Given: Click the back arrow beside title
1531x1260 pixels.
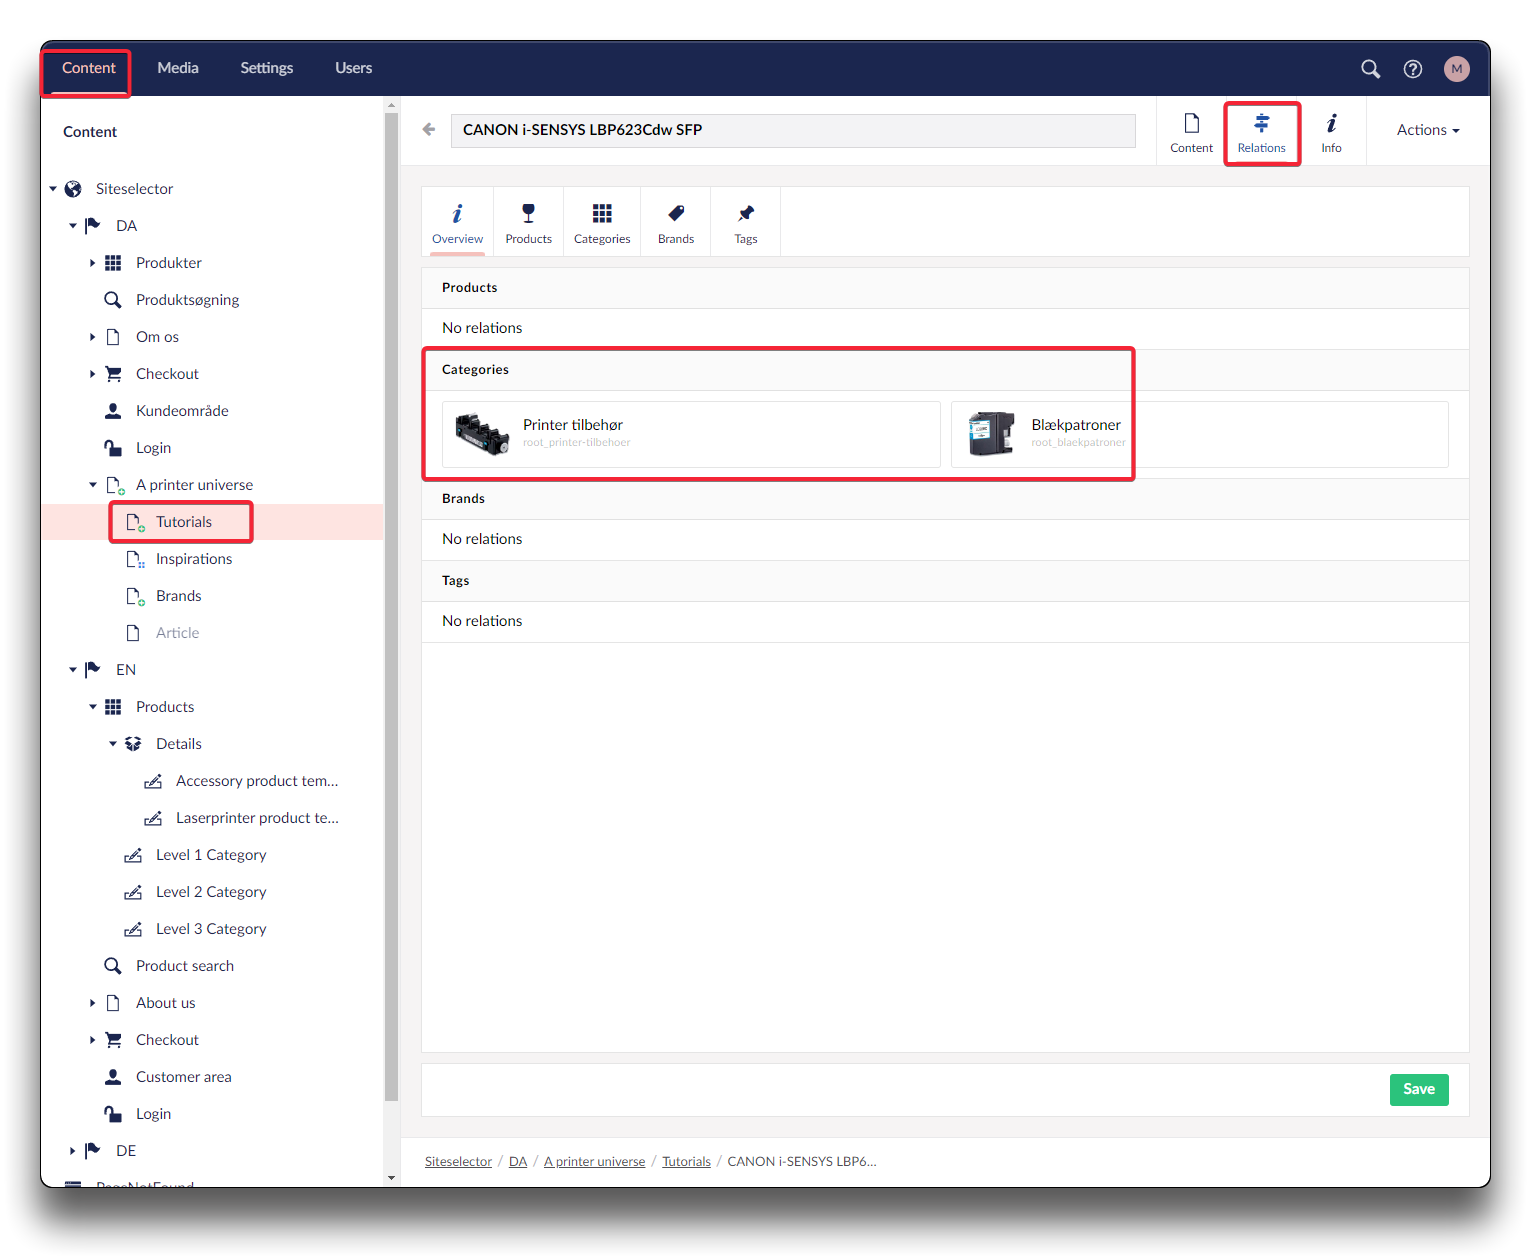Looking at the screenshot, I should 429,130.
